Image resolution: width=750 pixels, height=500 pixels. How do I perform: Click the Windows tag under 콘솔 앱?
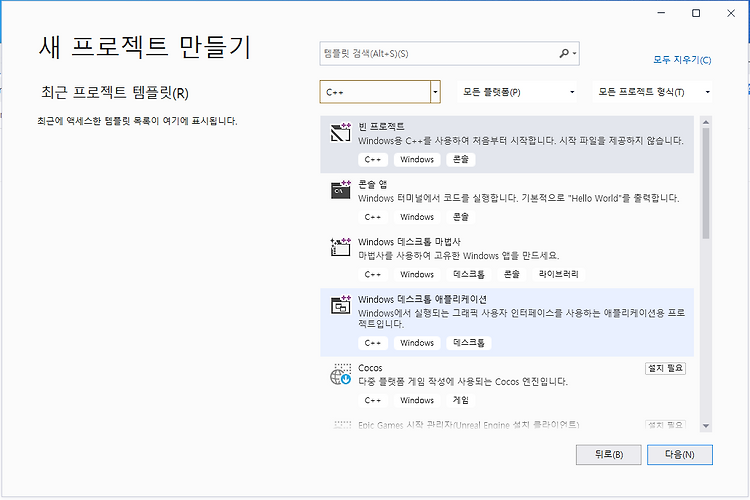(x=417, y=217)
